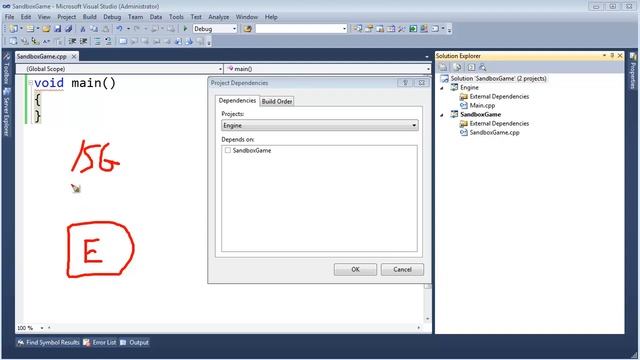Click the Increase Indent toolbar icon
640x360 pixels.
[84, 41]
